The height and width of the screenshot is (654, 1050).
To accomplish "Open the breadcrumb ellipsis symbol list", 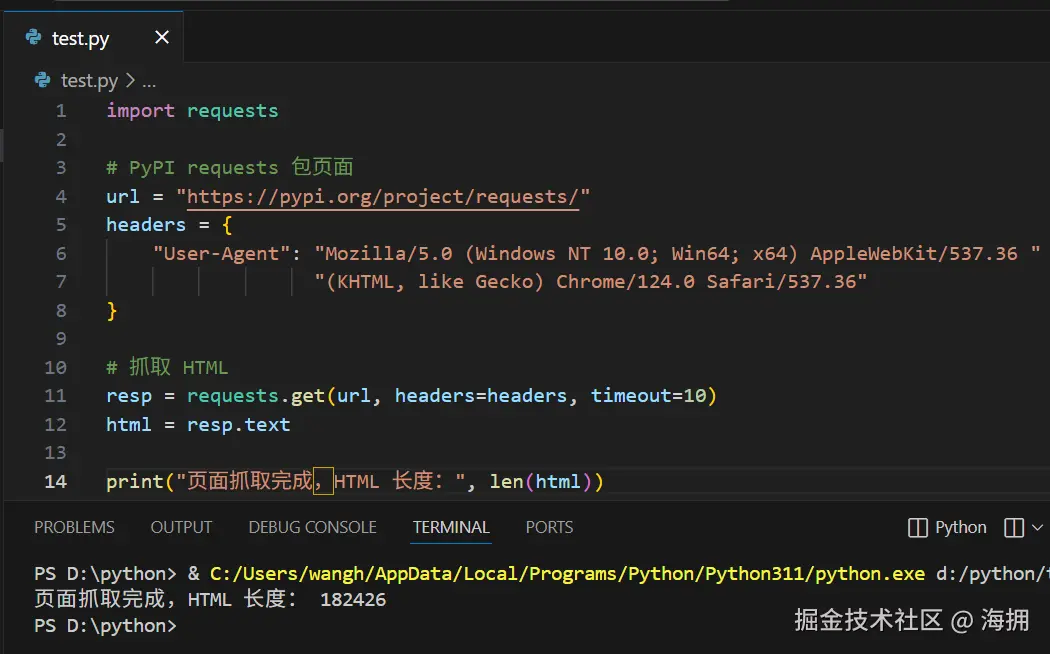I will point(149,82).
